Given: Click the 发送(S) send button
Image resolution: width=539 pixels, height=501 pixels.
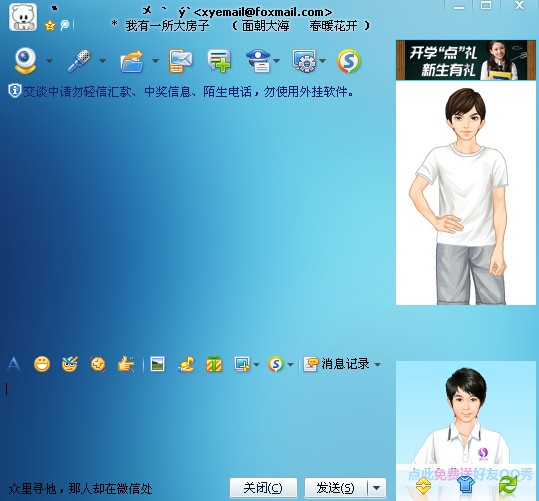Looking at the screenshot, I should pos(336,488).
